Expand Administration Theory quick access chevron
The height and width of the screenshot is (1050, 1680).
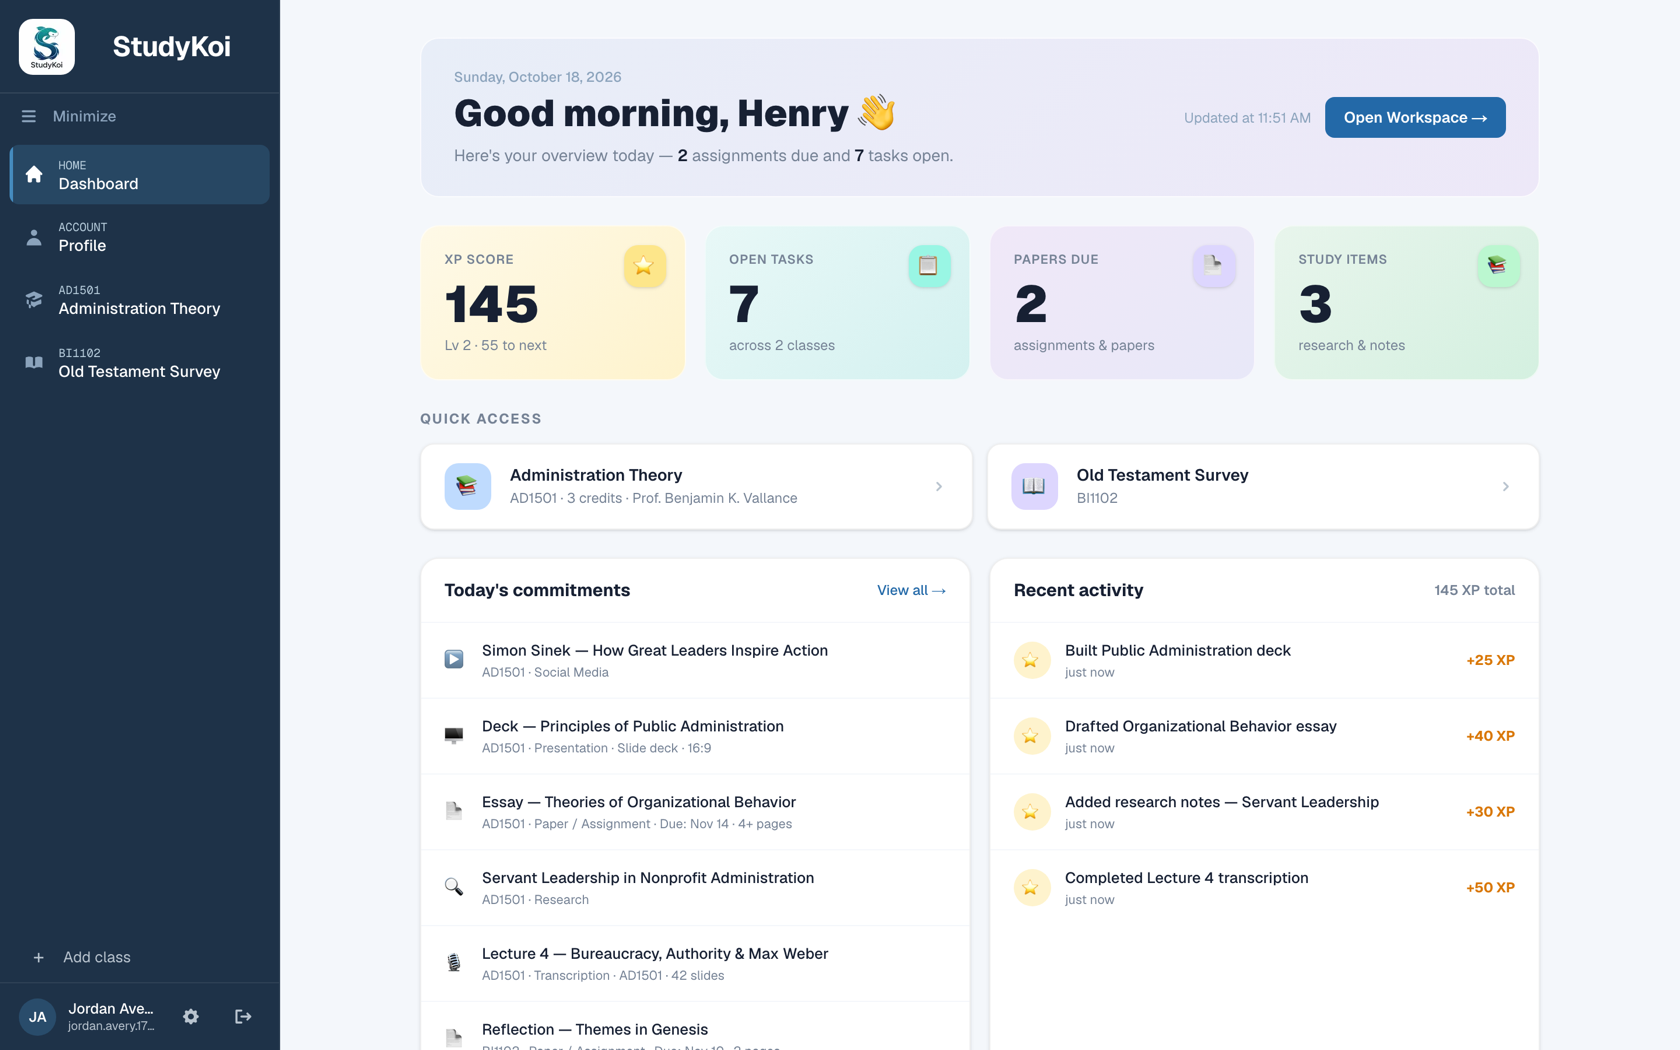(x=938, y=486)
